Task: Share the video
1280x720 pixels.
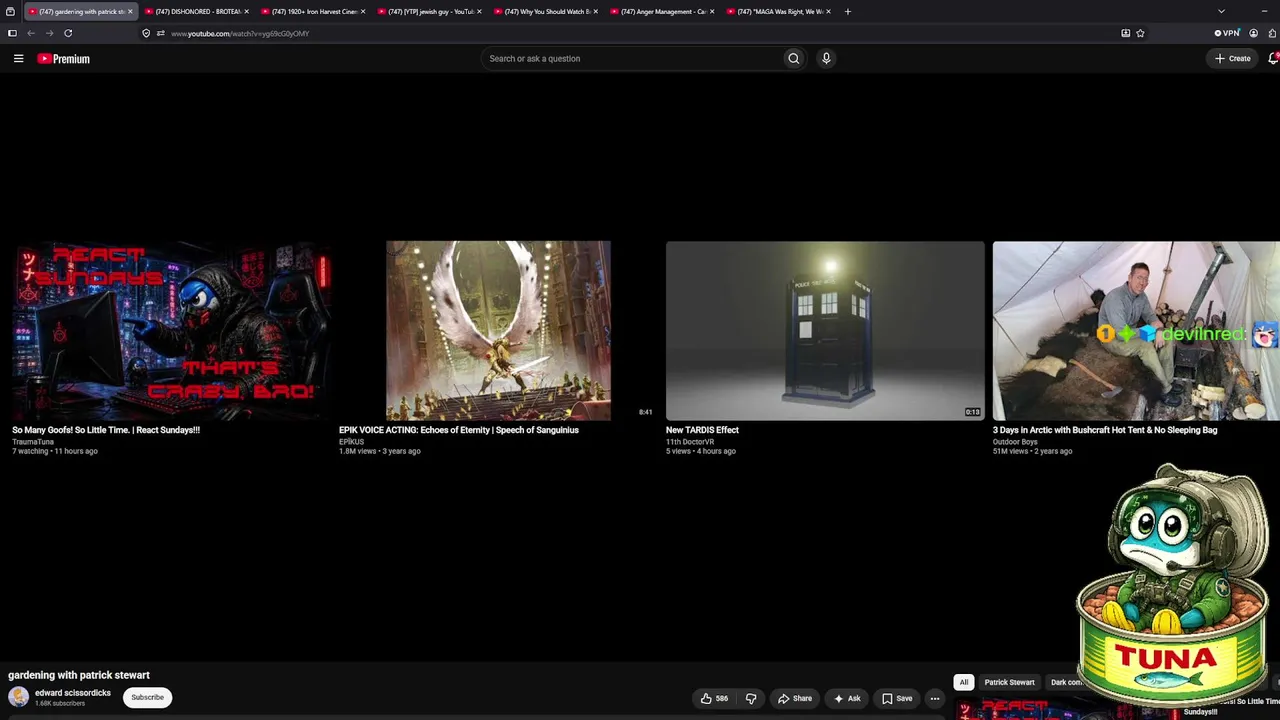Action: tap(795, 698)
